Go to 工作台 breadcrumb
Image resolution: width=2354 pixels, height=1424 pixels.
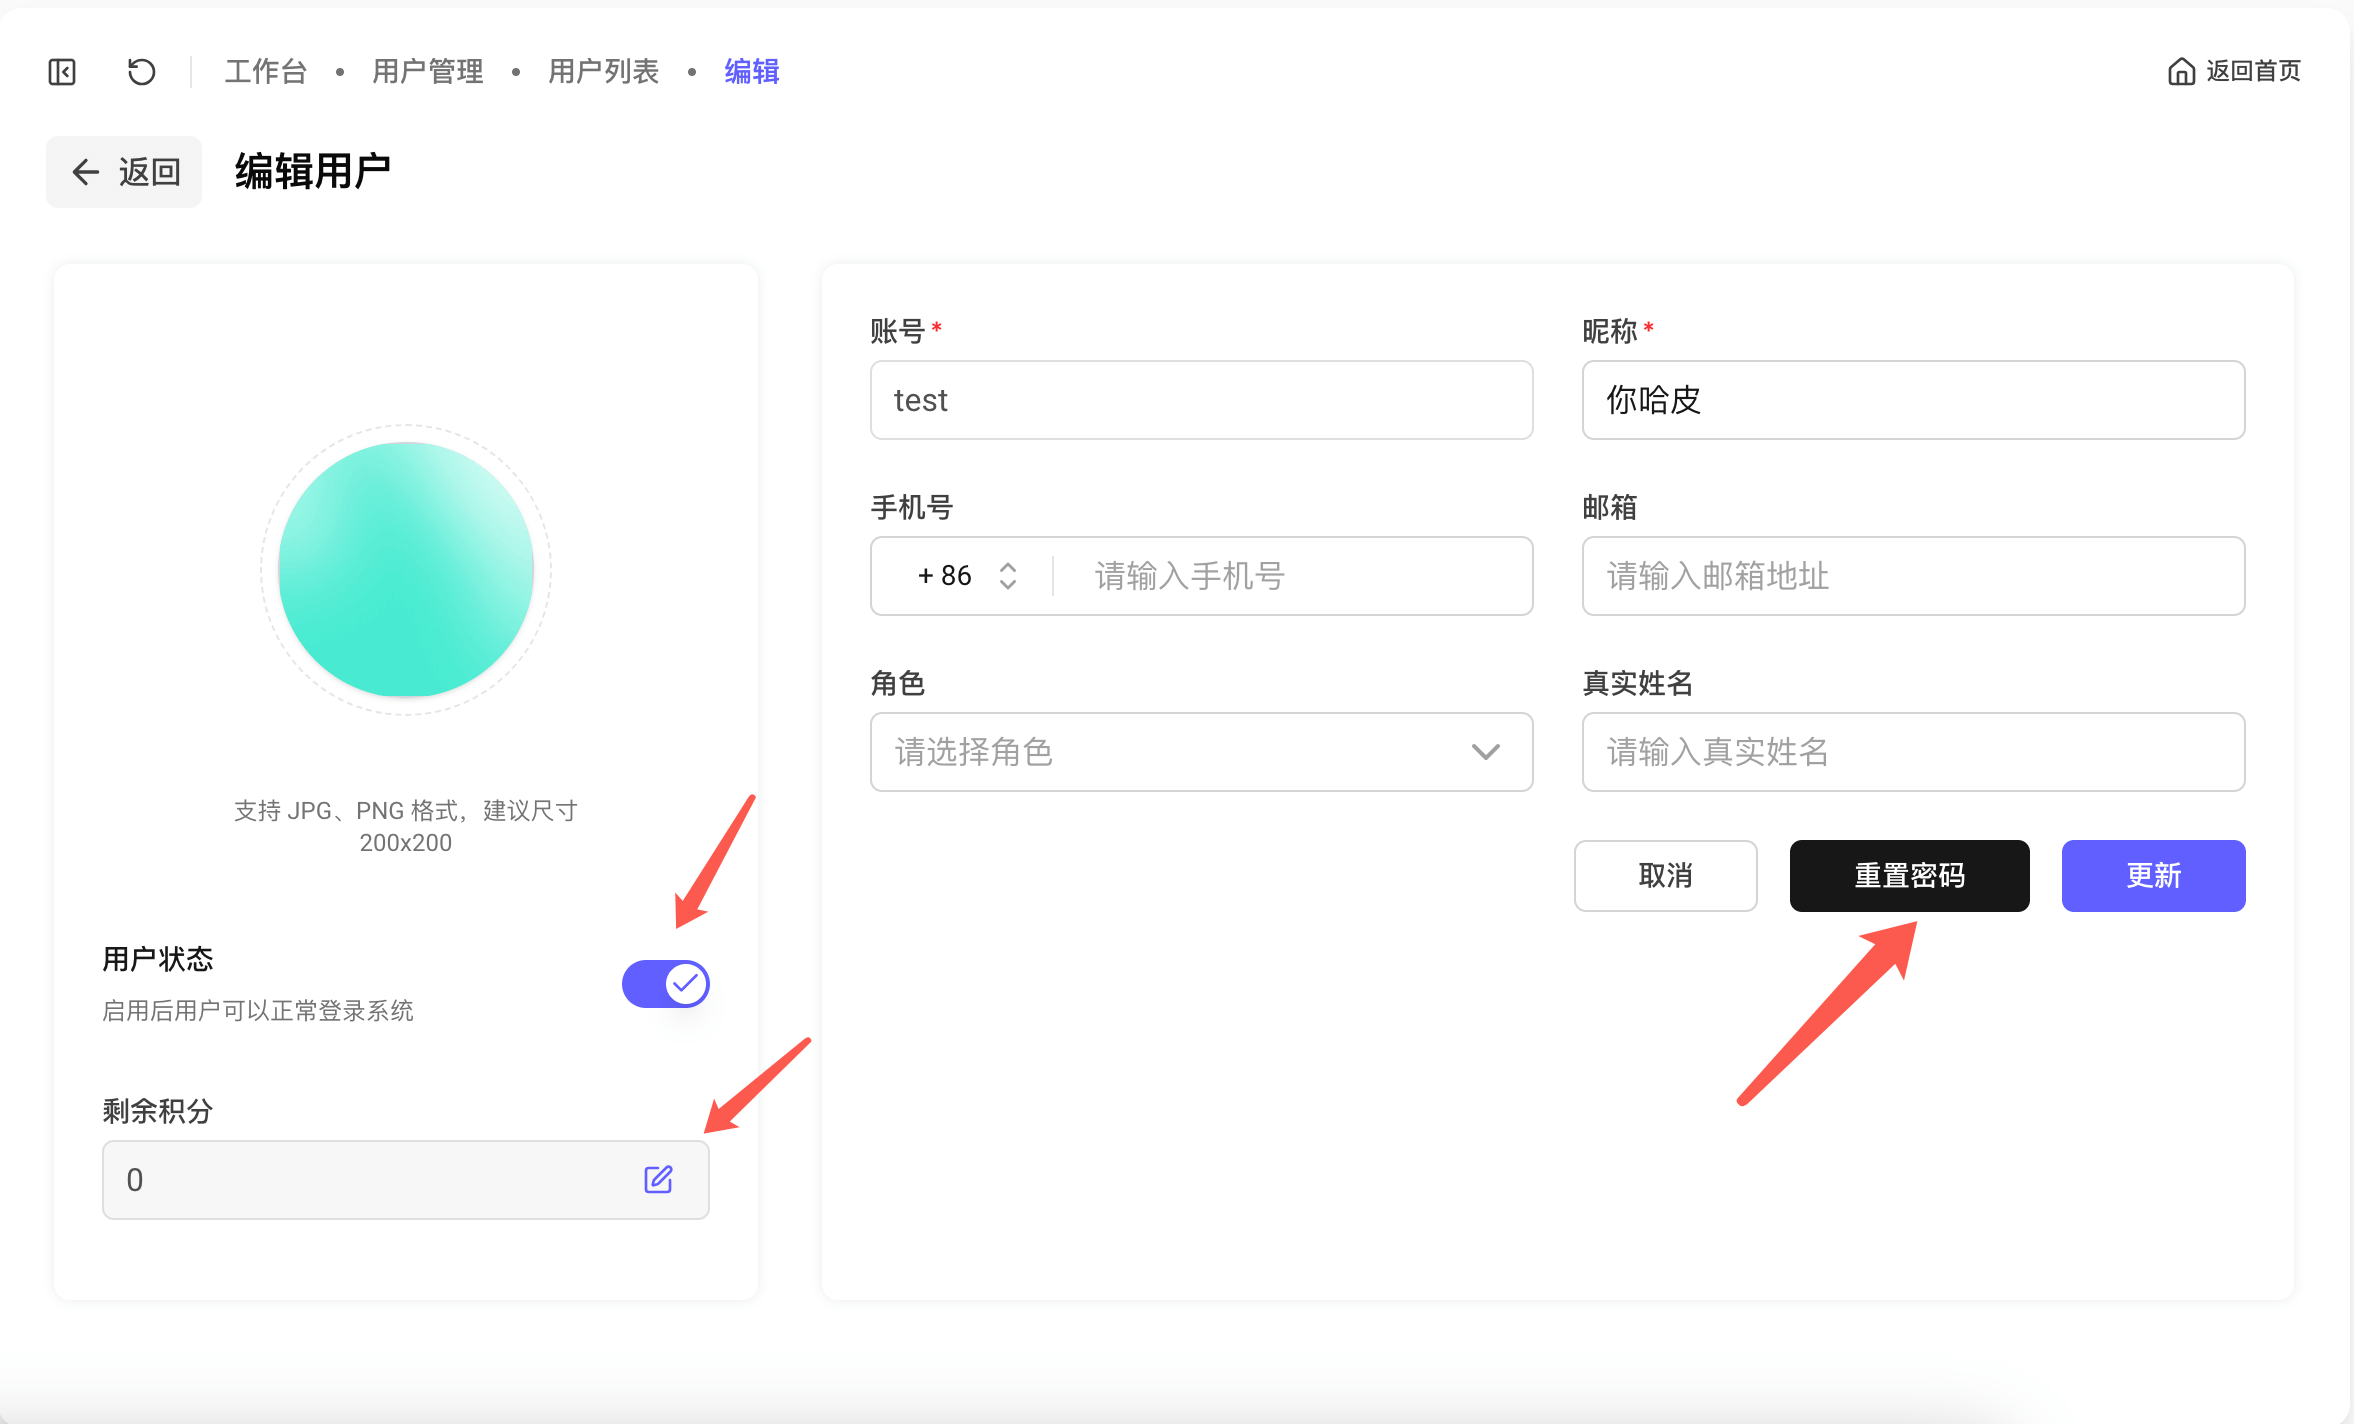coord(265,72)
